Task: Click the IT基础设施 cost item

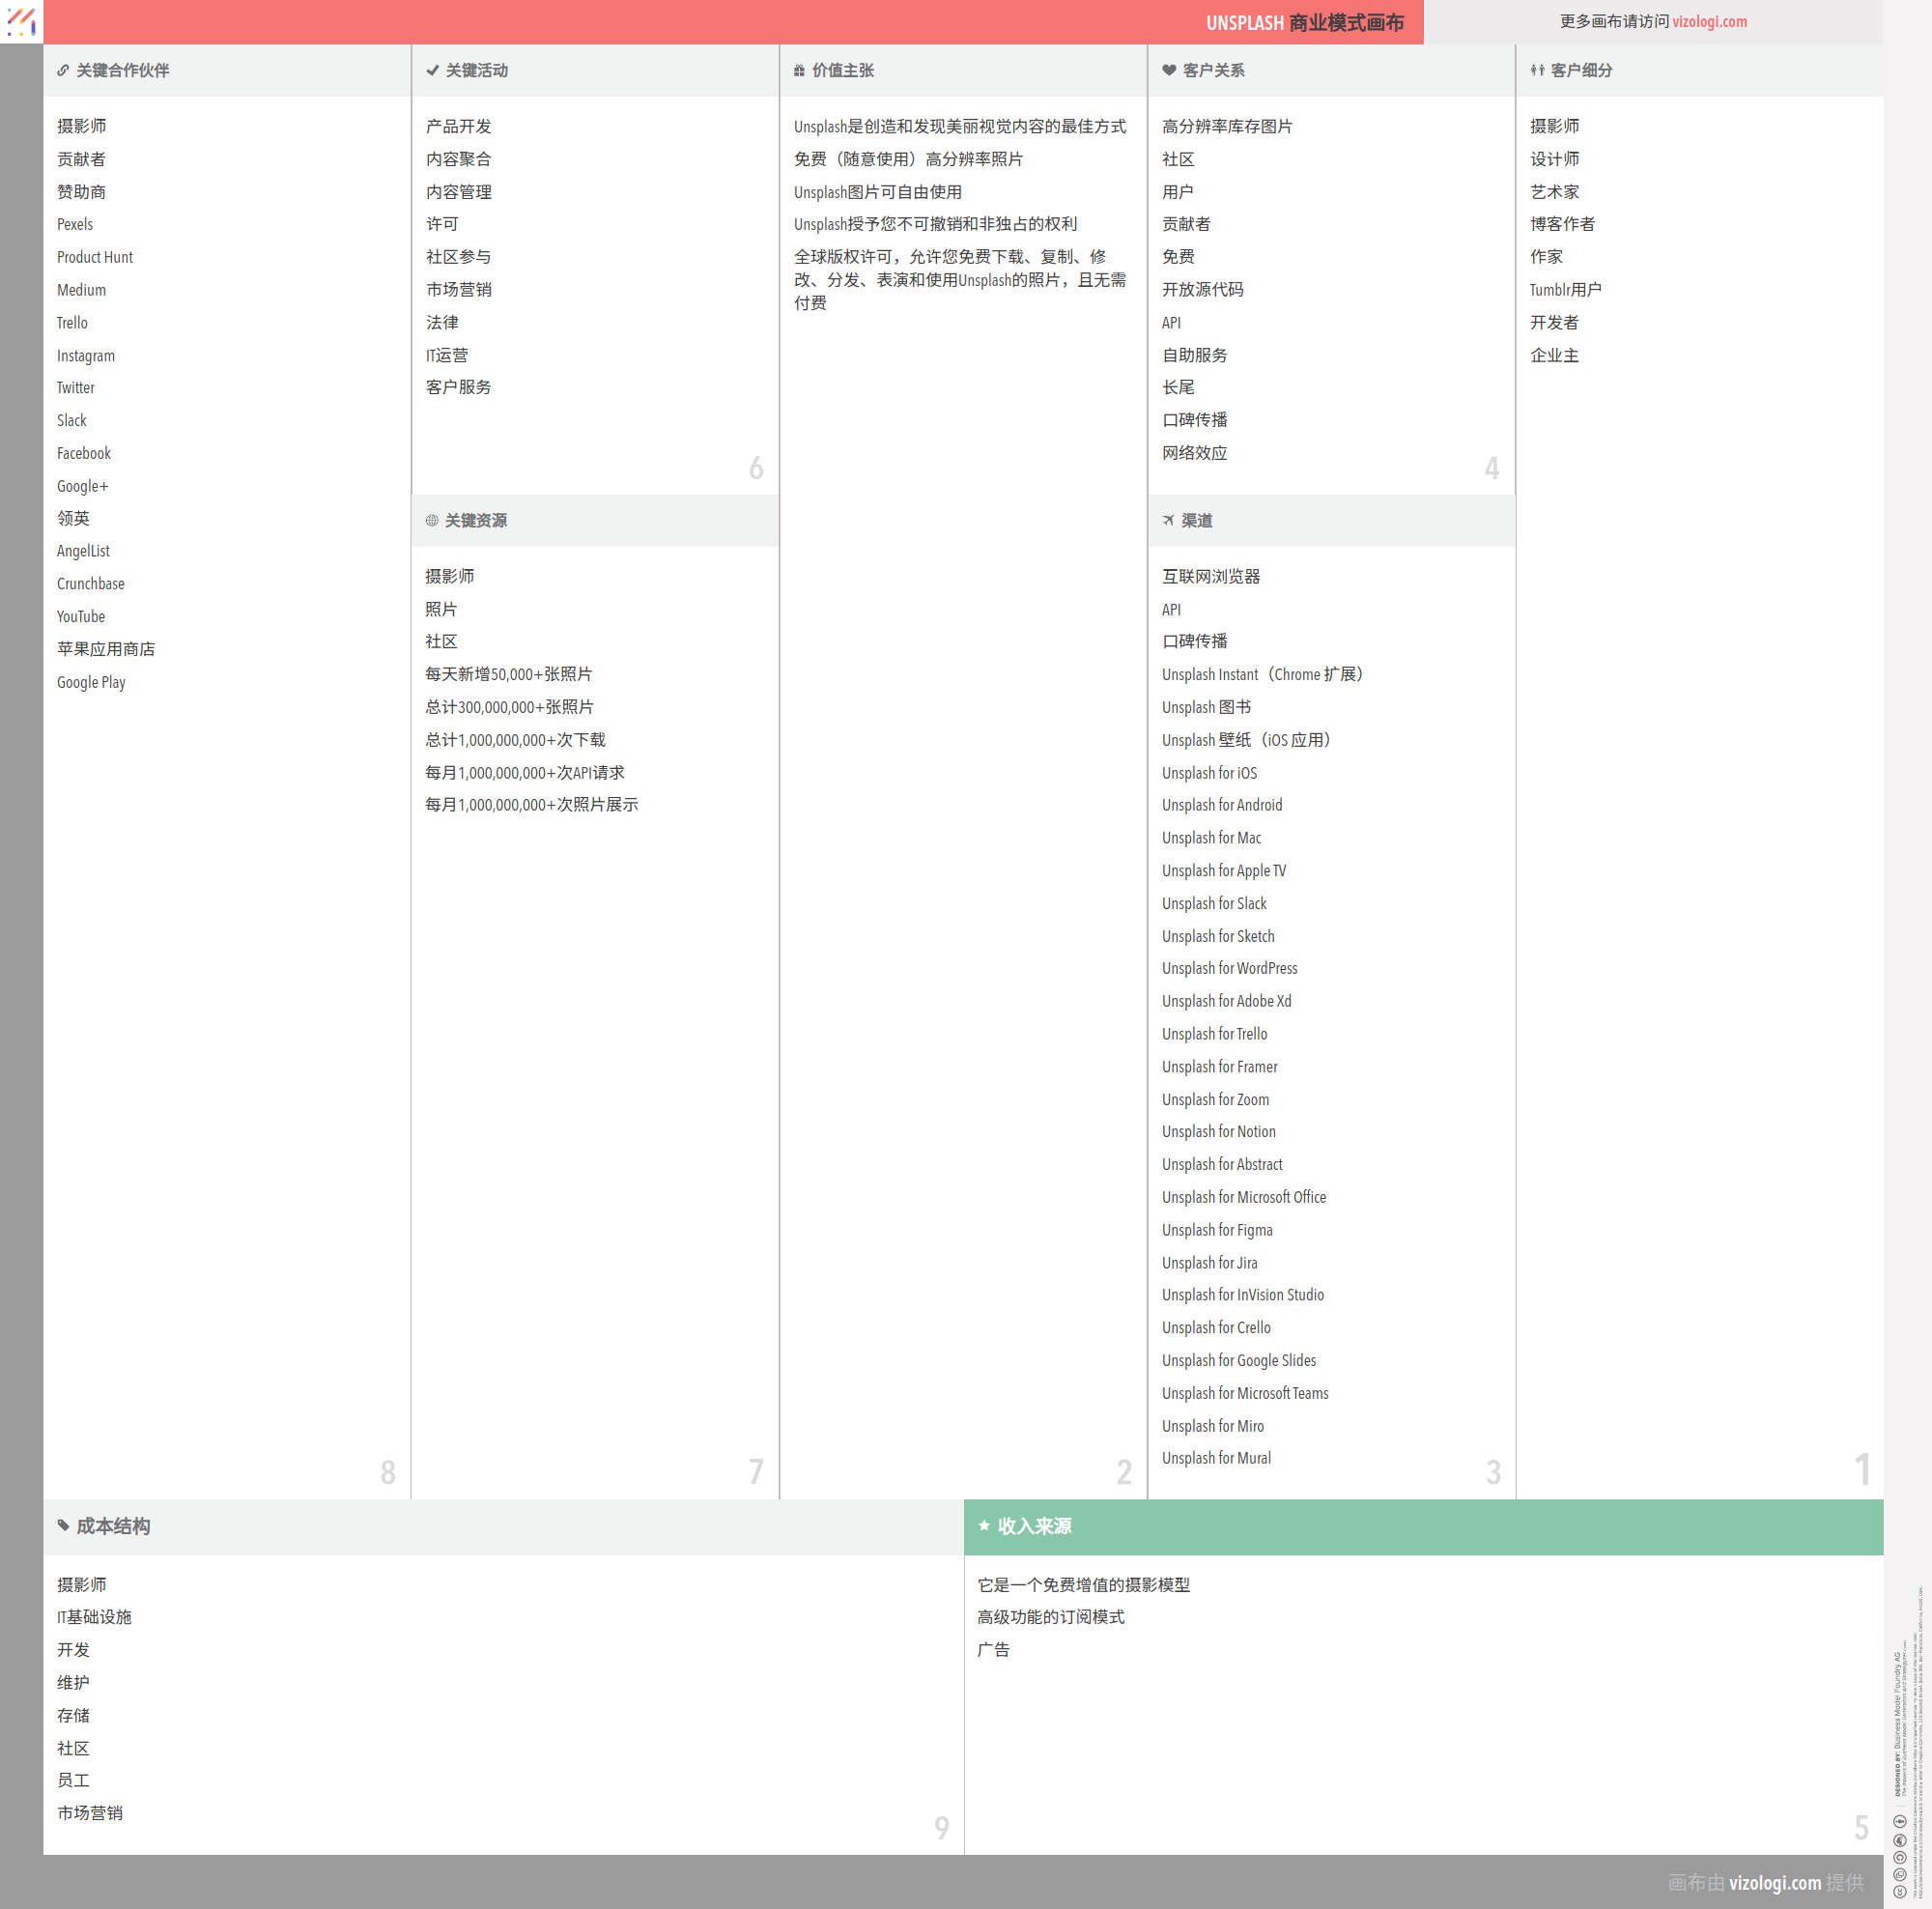Action: pos(94,1617)
